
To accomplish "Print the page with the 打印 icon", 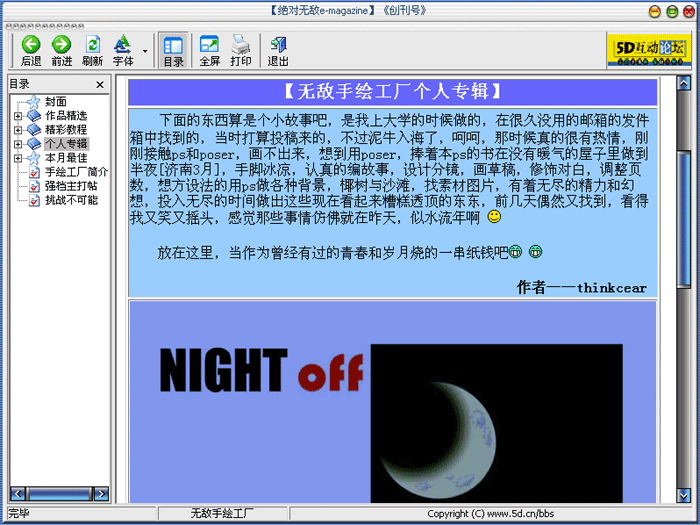I will point(241,45).
